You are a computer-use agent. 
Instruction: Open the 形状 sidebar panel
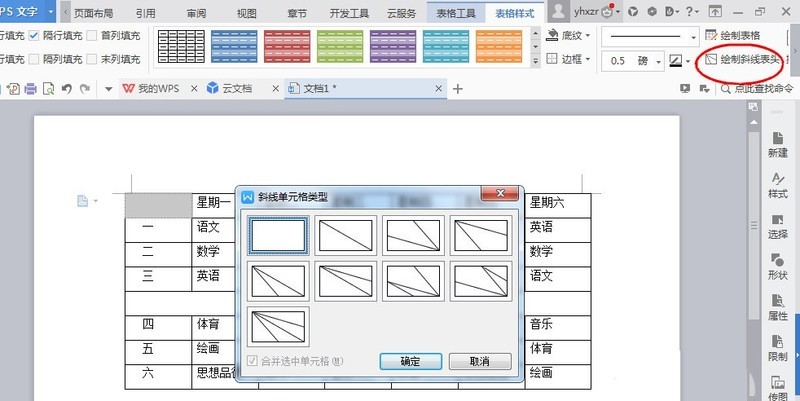(x=778, y=266)
